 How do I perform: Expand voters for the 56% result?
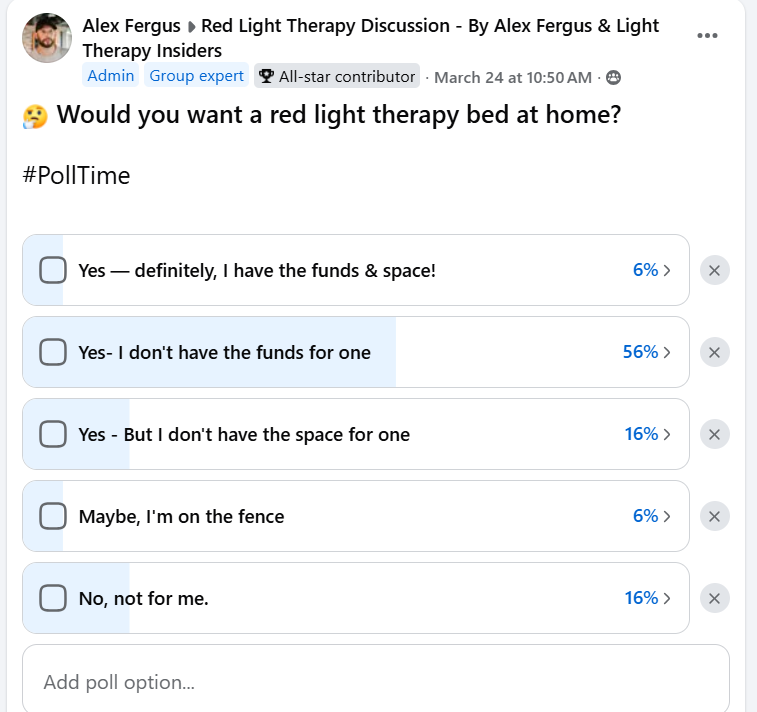pyautogui.click(x=647, y=352)
